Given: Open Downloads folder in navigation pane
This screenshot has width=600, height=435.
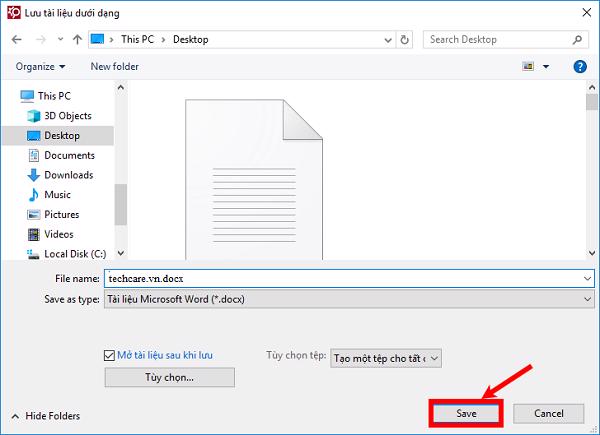Looking at the screenshot, I should coord(68,175).
